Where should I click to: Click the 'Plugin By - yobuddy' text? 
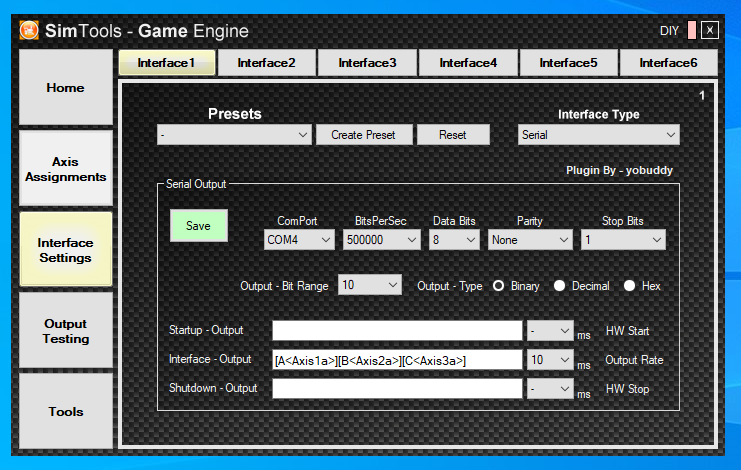(x=619, y=171)
